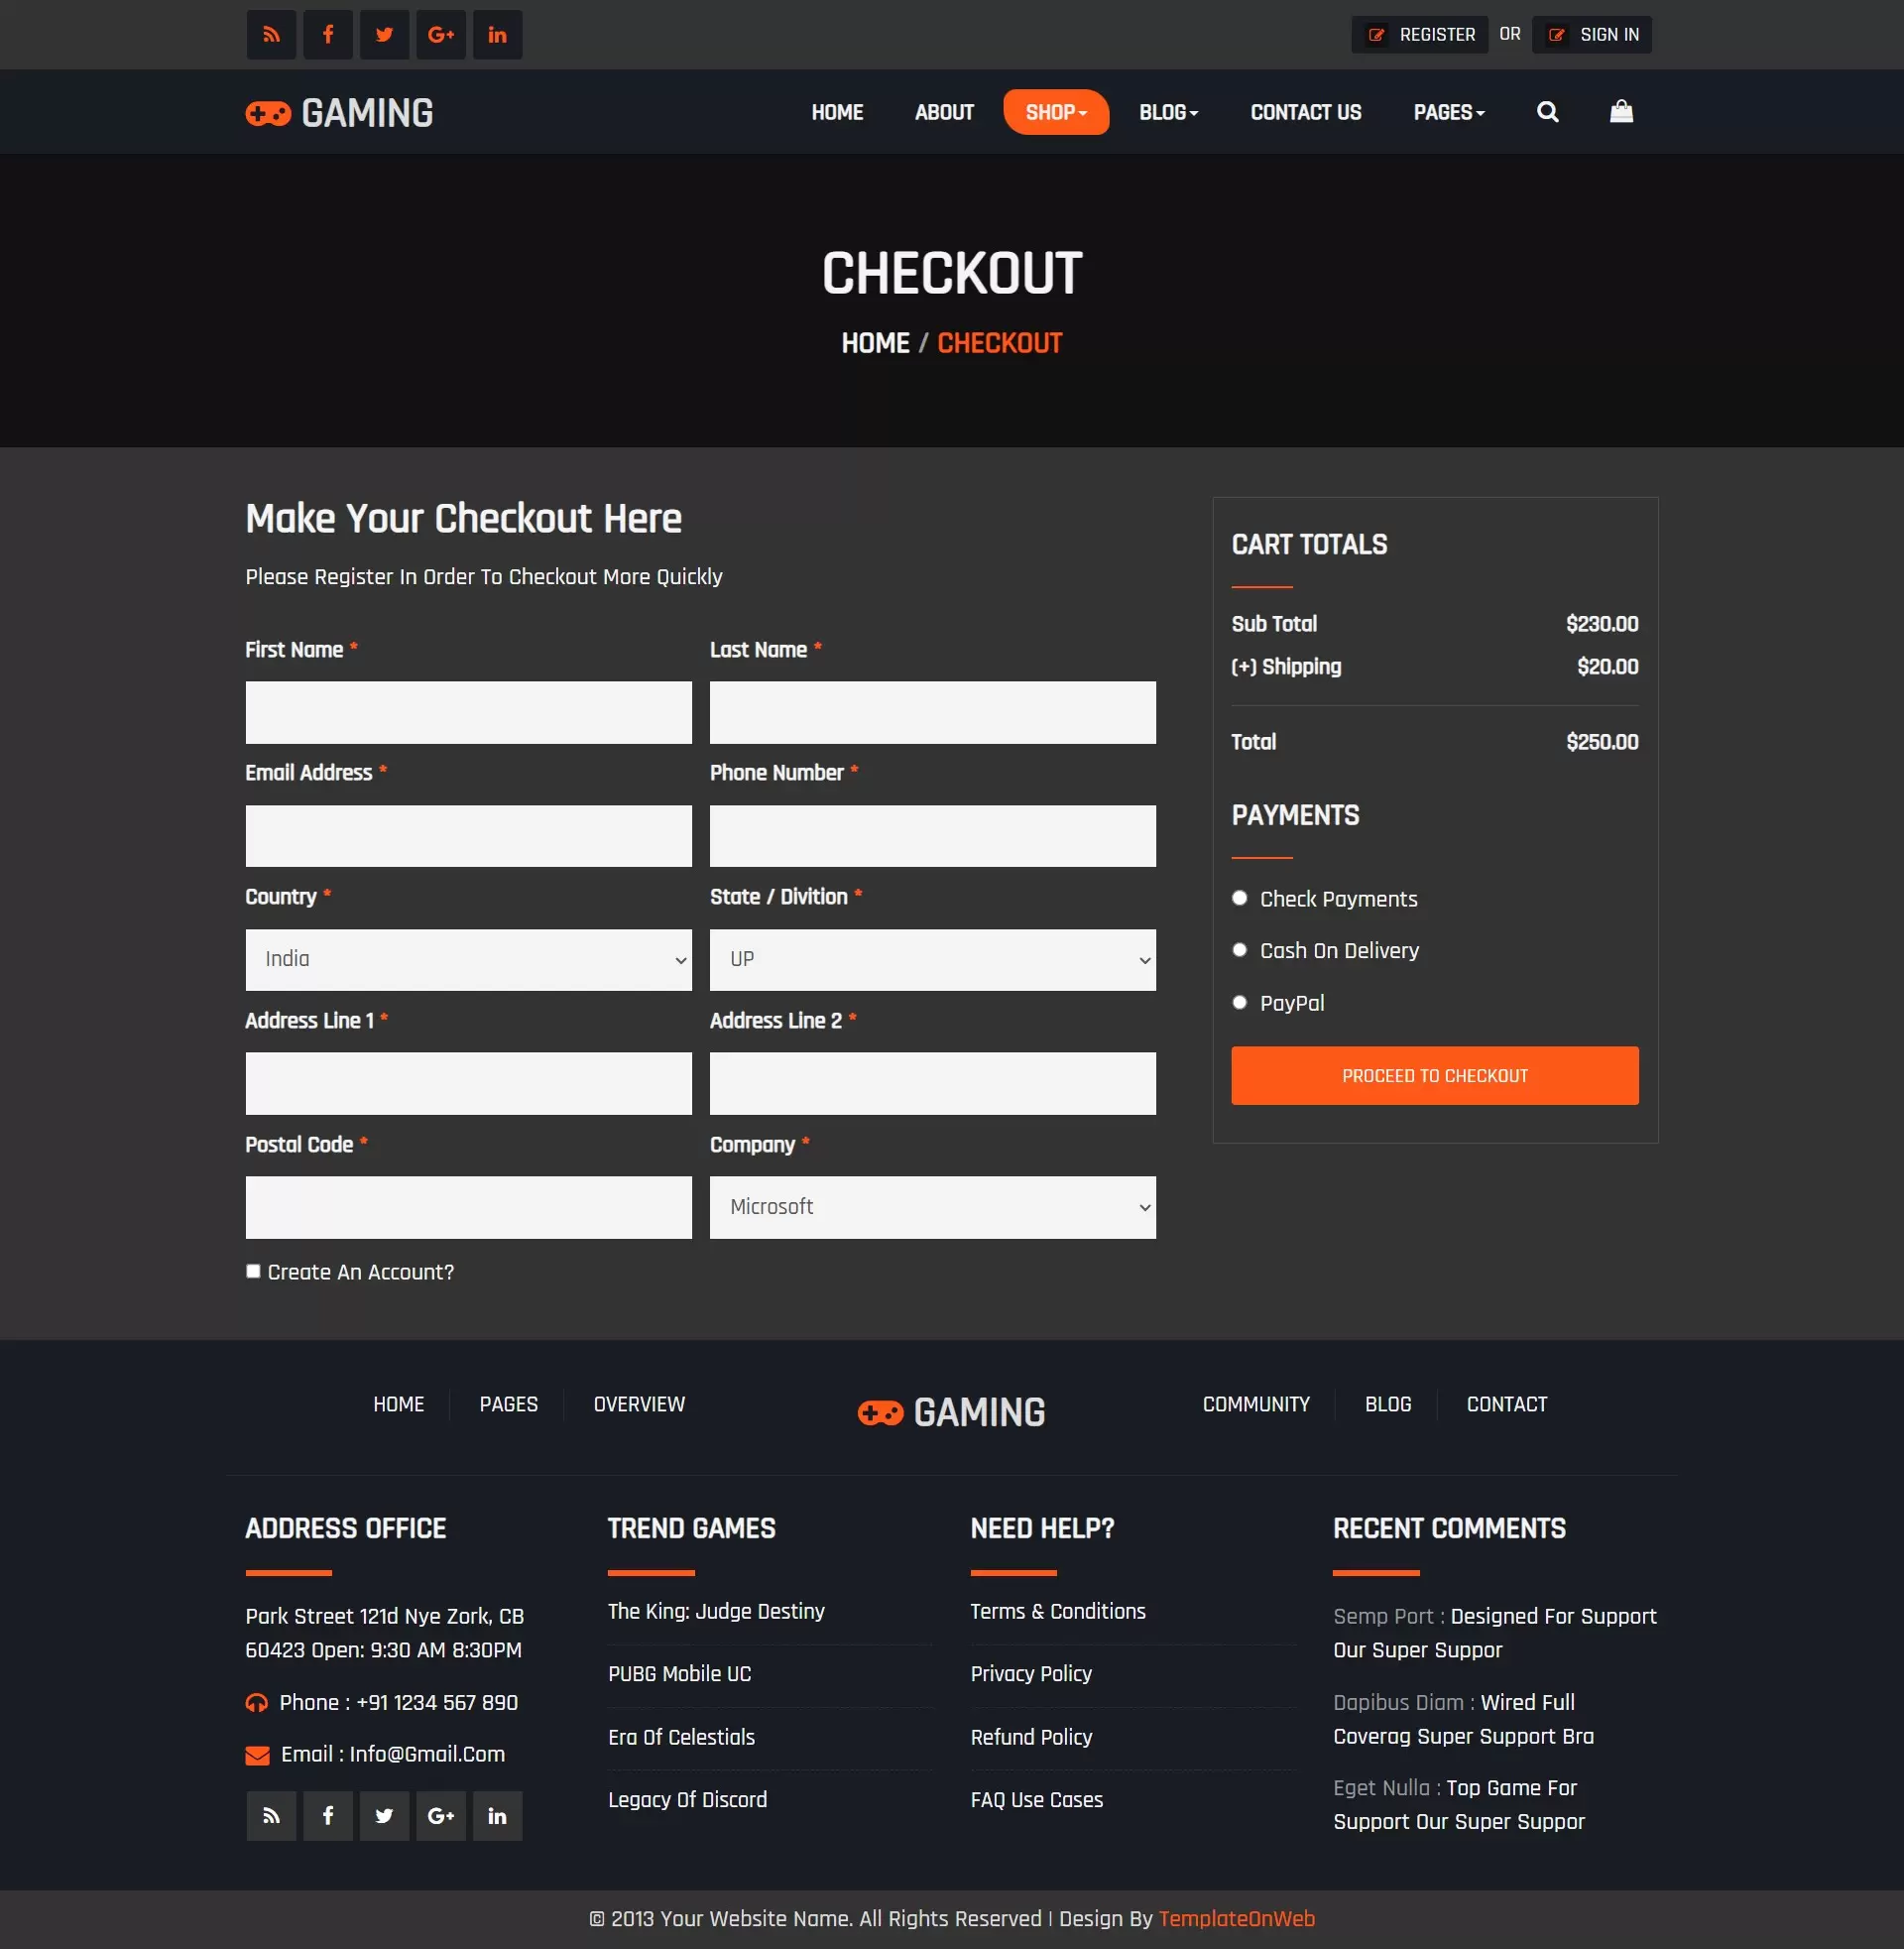Open LinkedIn icon in top bar
Image resolution: width=1904 pixels, height=1949 pixels.
click(x=497, y=35)
